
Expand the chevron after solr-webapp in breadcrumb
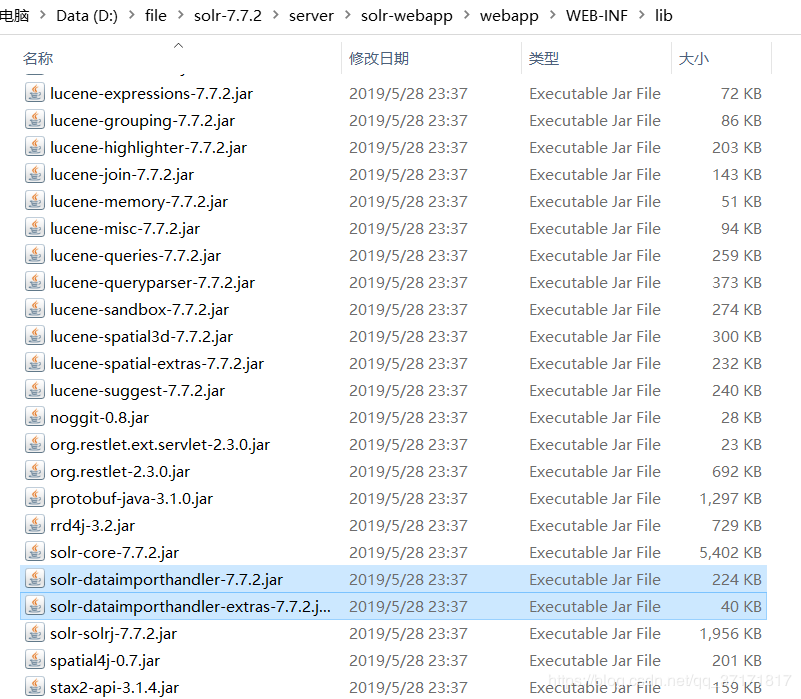[467, 15]
